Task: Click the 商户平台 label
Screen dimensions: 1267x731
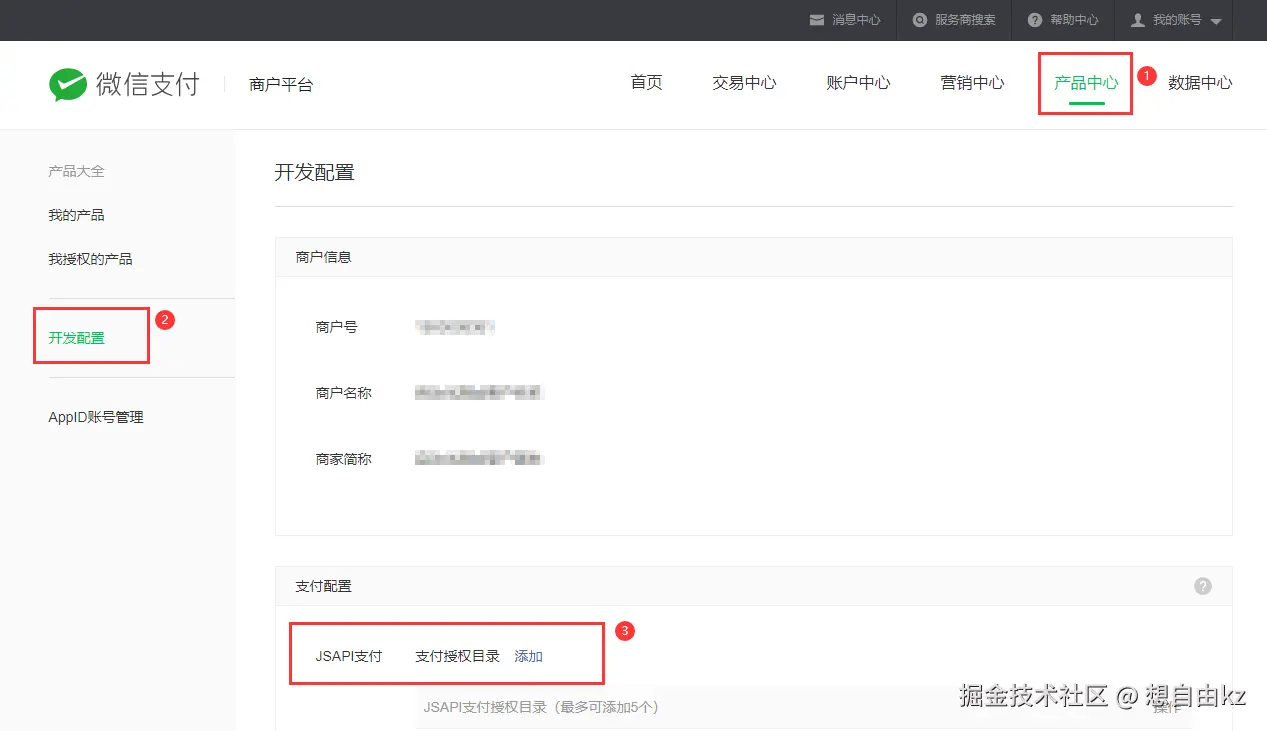Action: tap(281, 85)
